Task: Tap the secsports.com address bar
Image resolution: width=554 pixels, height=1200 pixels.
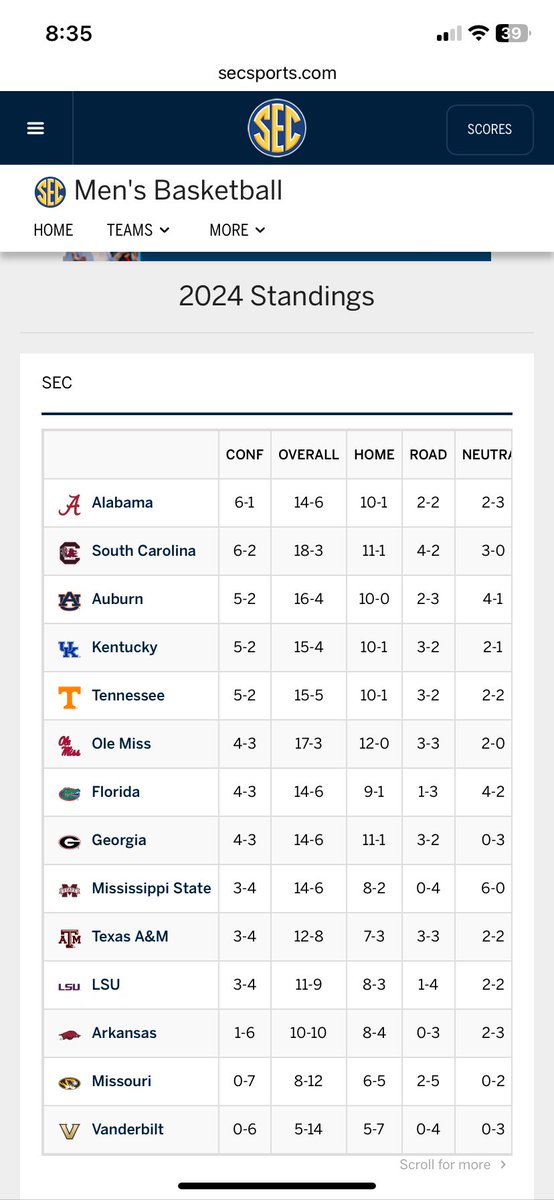Action: pos(277,73)
